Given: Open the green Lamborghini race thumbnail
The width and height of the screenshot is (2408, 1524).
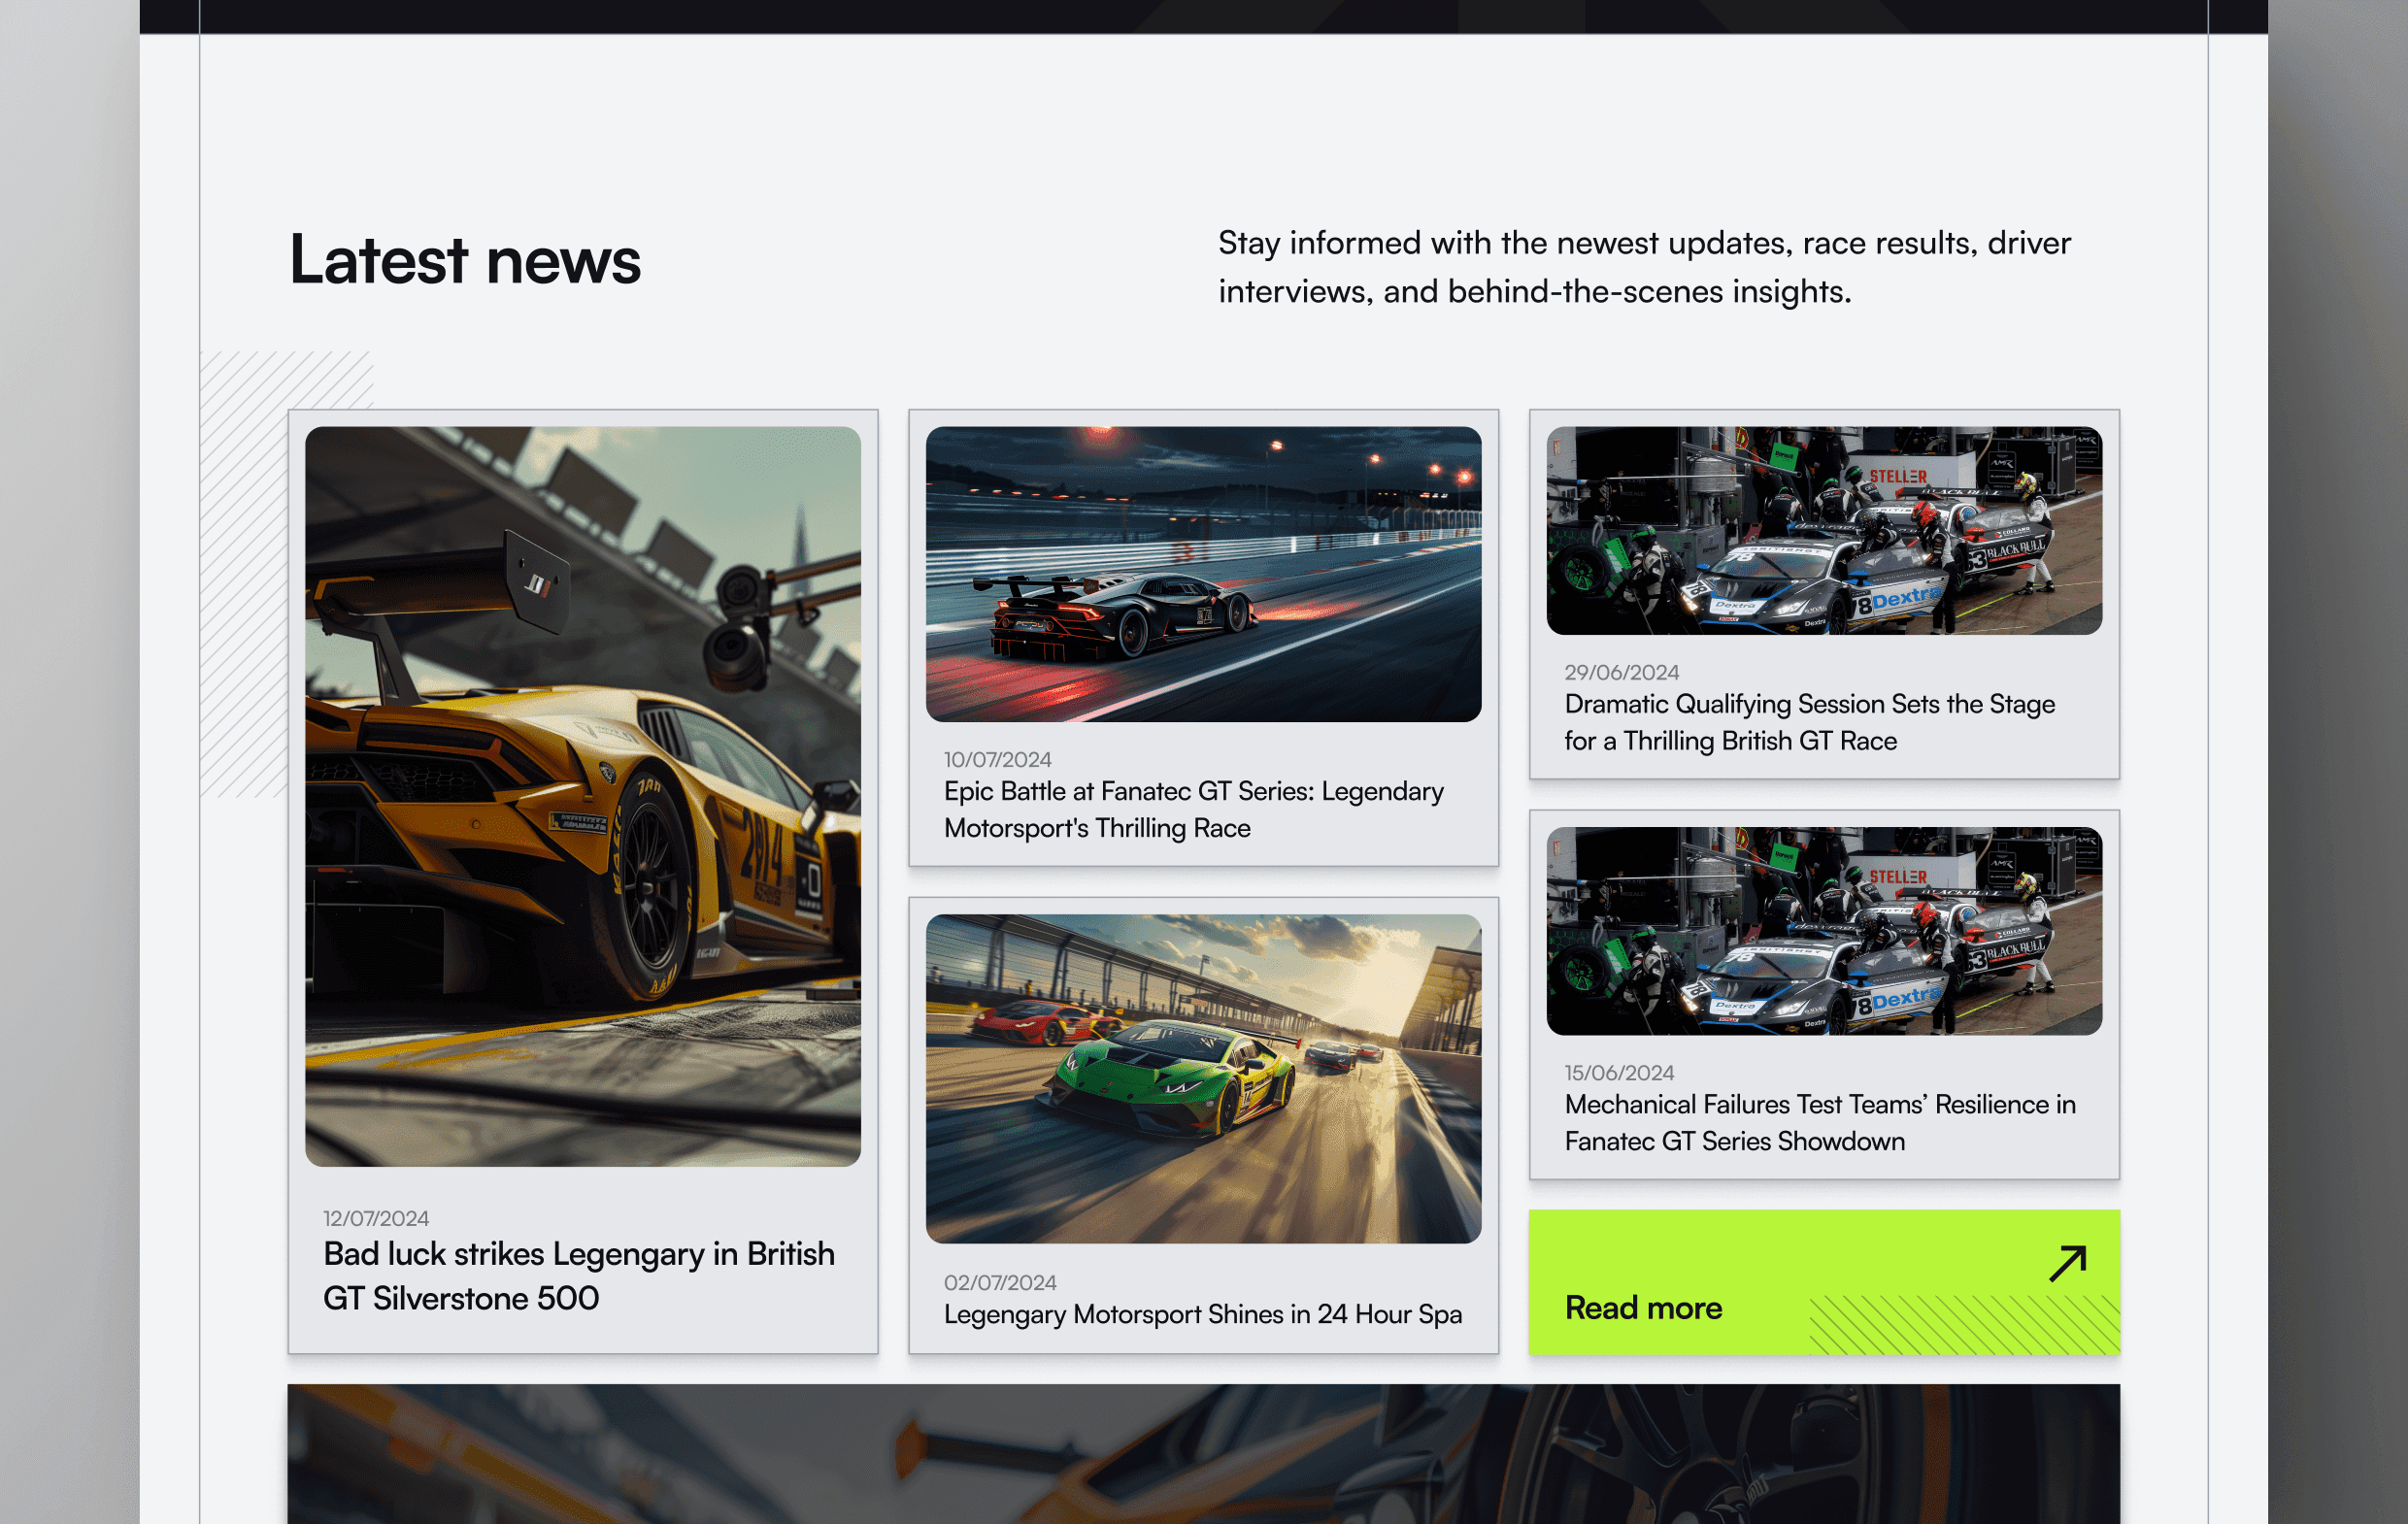Looking at the screenshot, I should pyautogui.click(x=1203, y=1078).
